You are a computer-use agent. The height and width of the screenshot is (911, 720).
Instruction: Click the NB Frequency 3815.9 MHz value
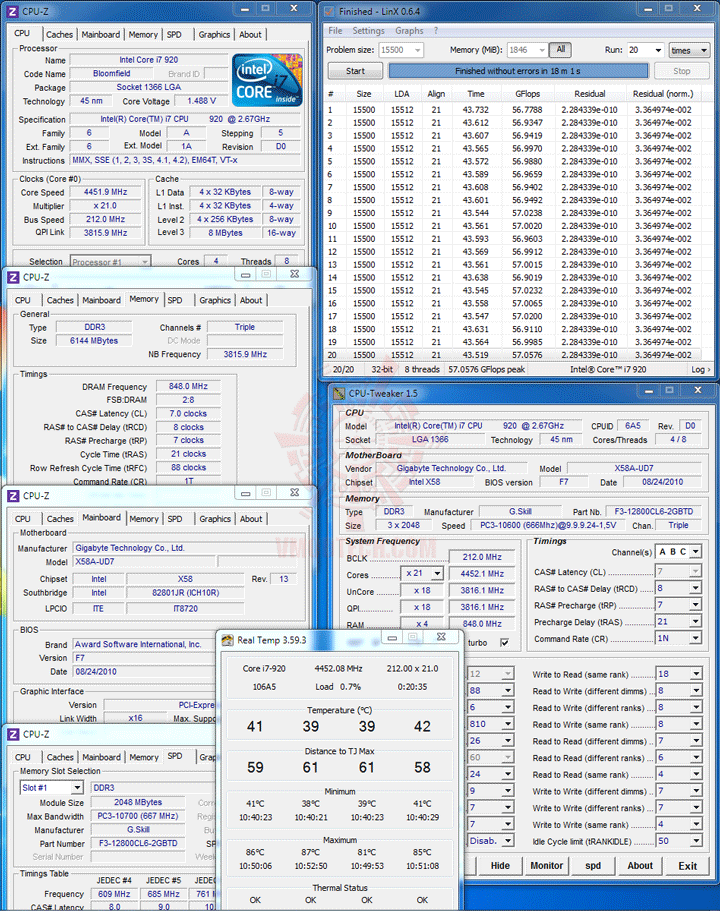(245, 354)
